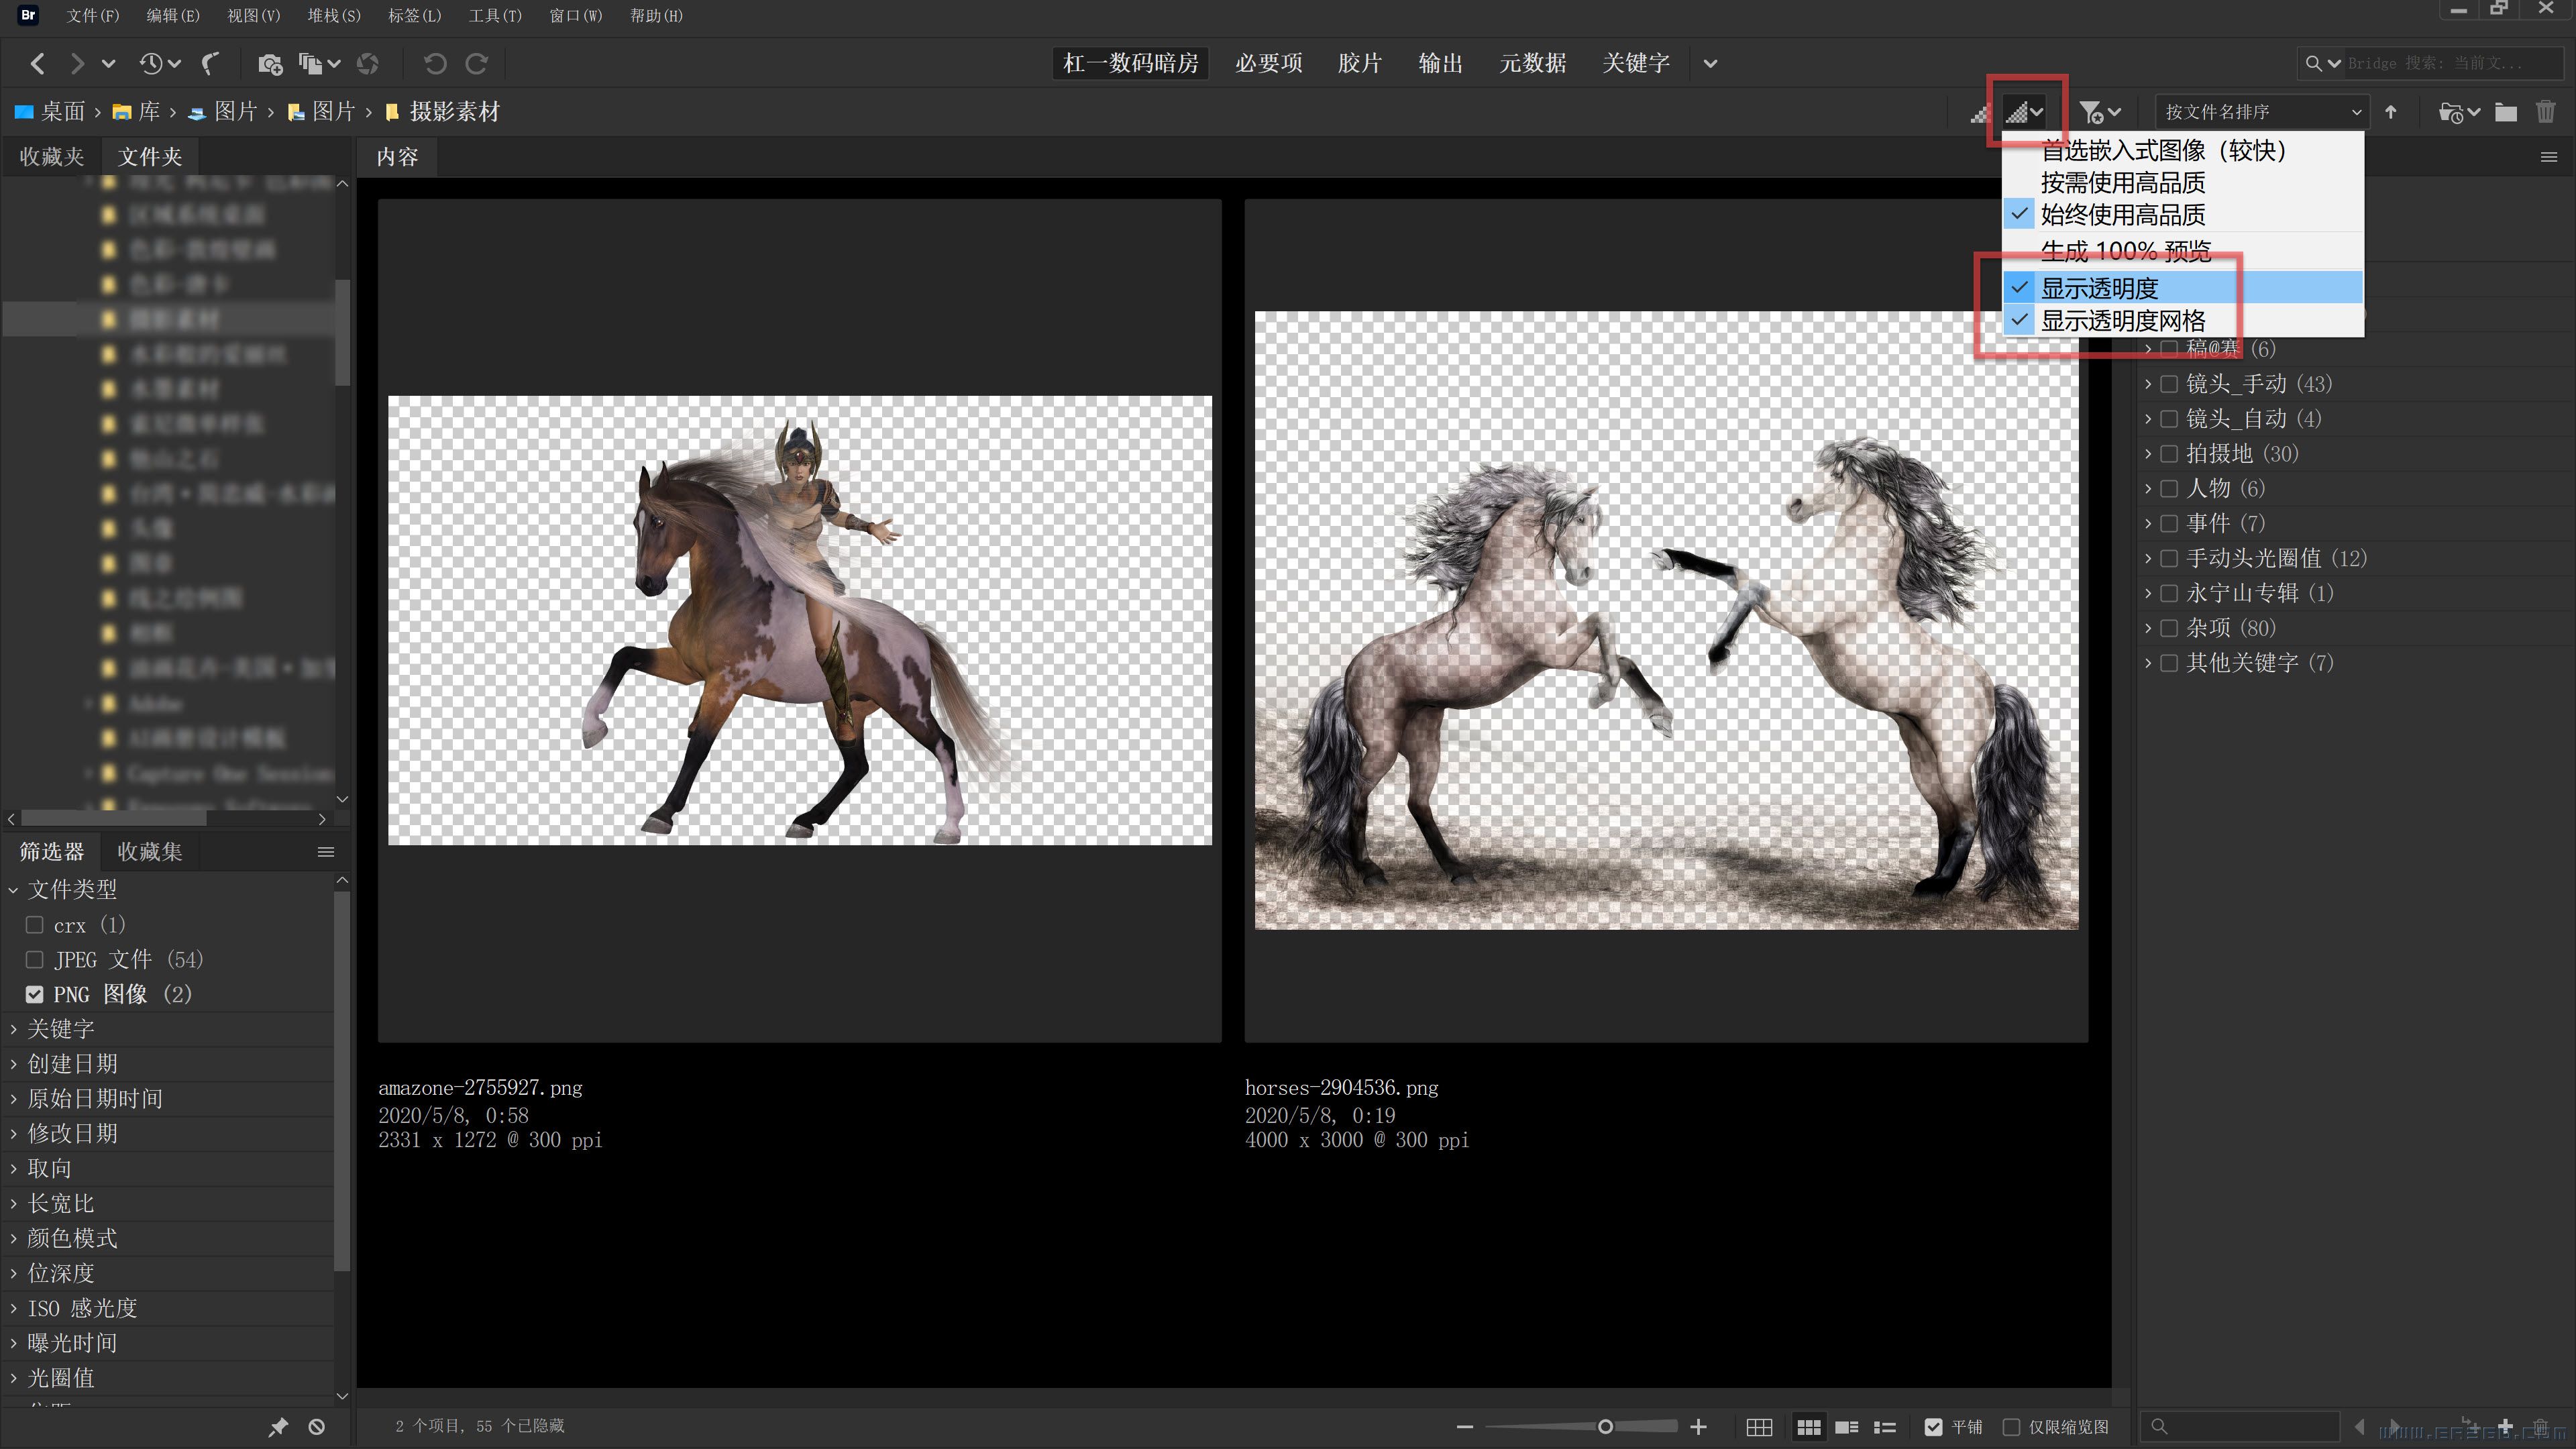Uncheck the PNG 图像 file type filter
Viewport: 2576px width, 1449px height.
pyautogui.click(x=35, y=994)
